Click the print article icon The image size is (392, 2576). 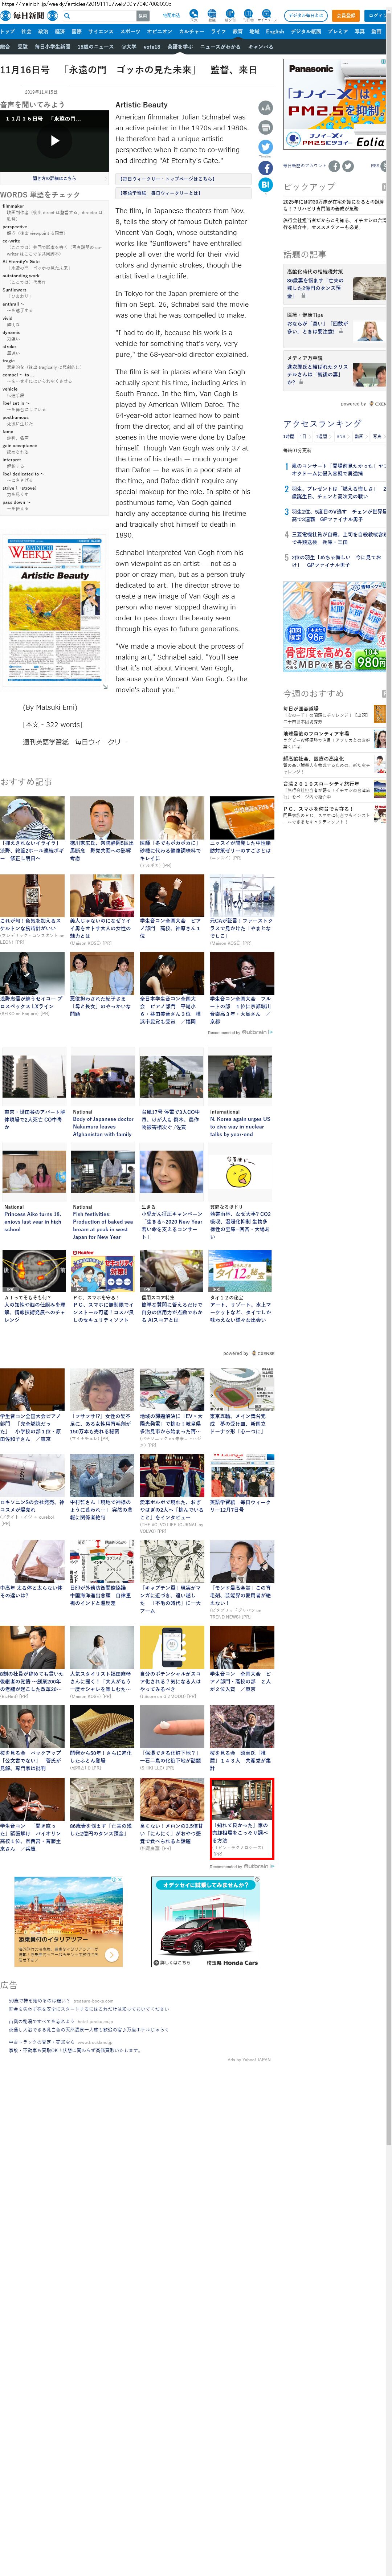click(265, 127)
